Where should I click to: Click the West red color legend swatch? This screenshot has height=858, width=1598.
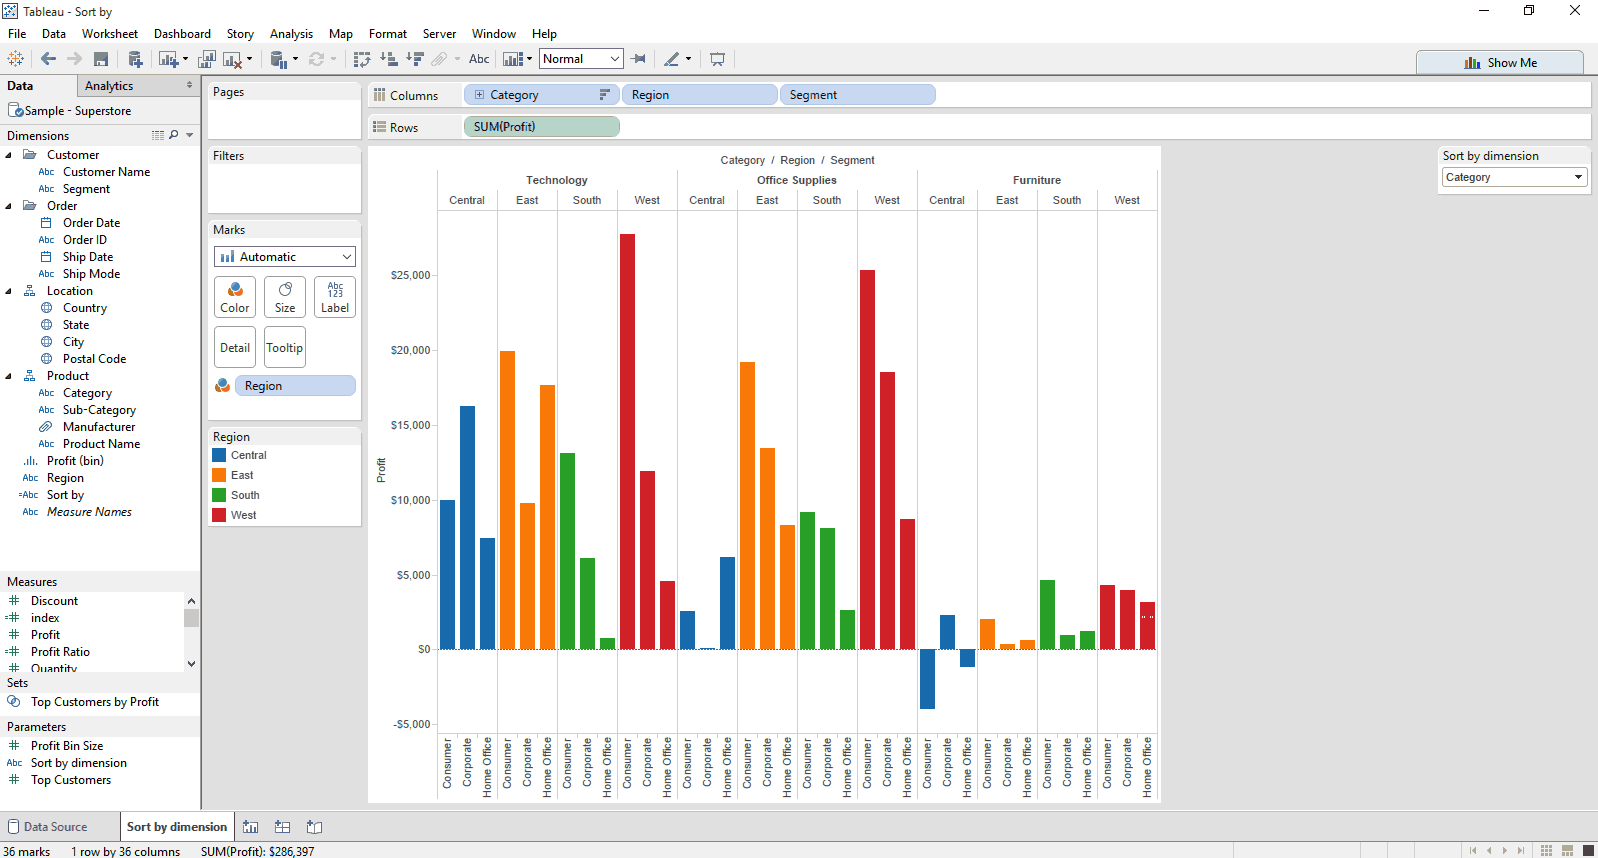[219, 515]
